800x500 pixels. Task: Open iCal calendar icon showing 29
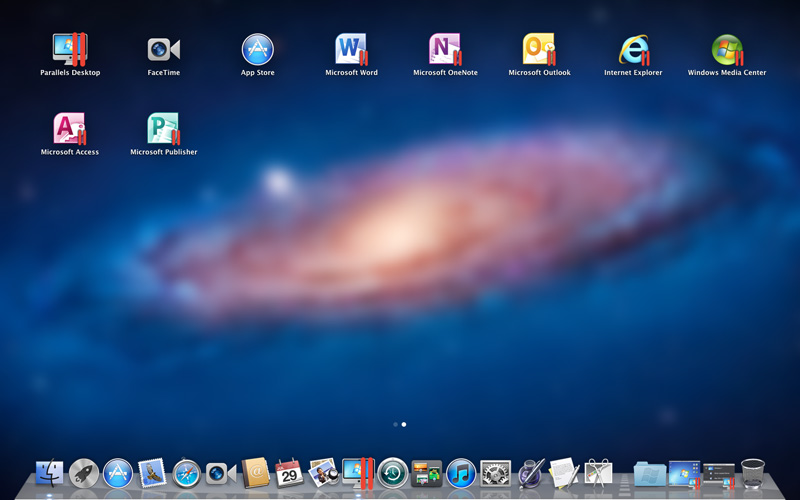(x=289, y=473)
